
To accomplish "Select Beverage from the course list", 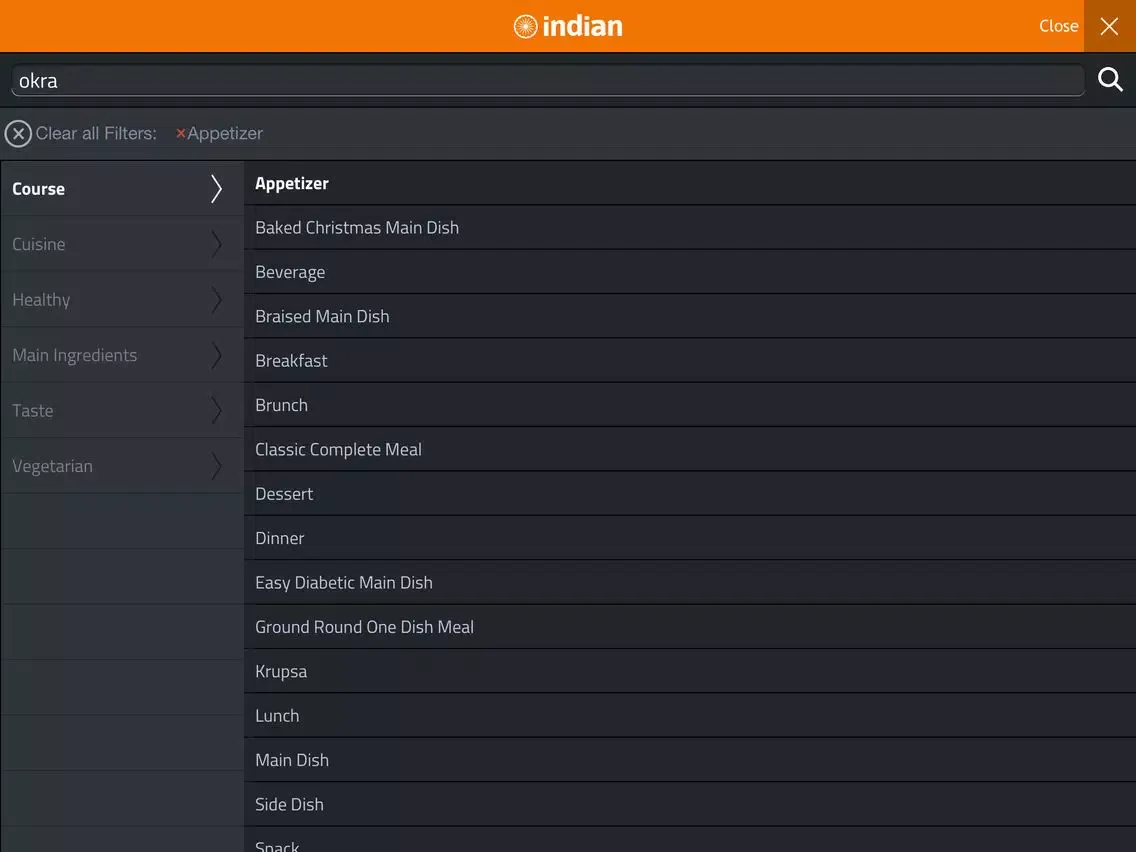I will tap(290, 272).
